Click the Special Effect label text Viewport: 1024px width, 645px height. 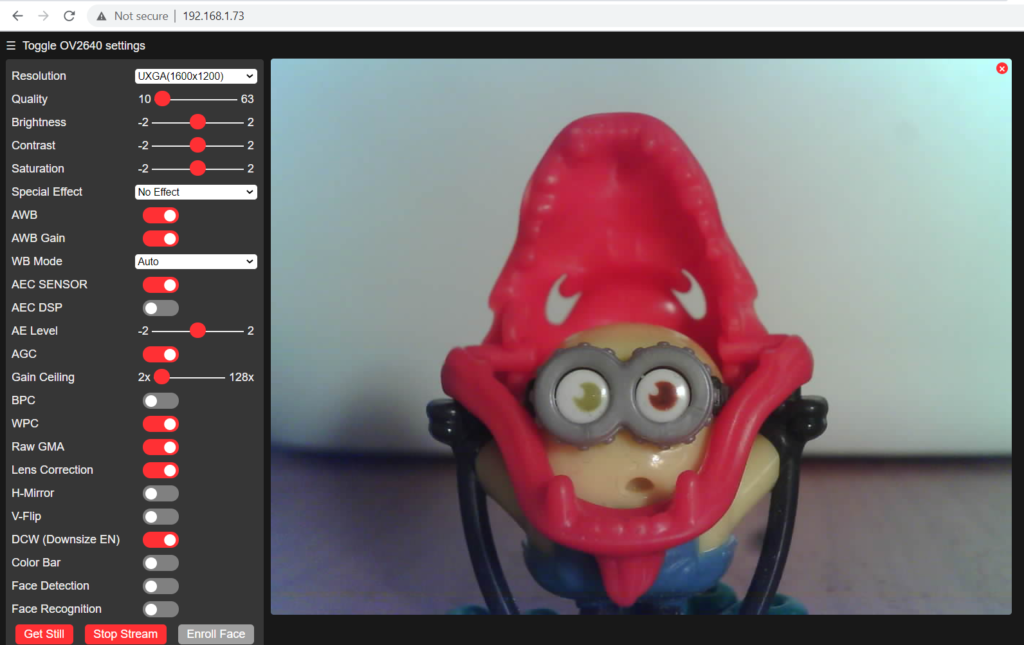coord(47,192)
